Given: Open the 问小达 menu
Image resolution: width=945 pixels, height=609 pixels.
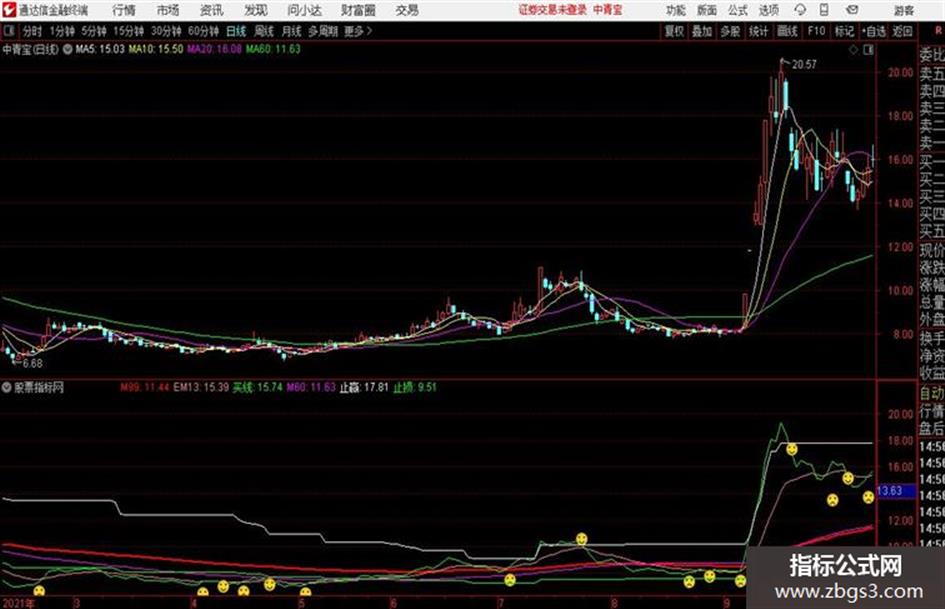Looking at the screenshot, I should tap(304, 10).
